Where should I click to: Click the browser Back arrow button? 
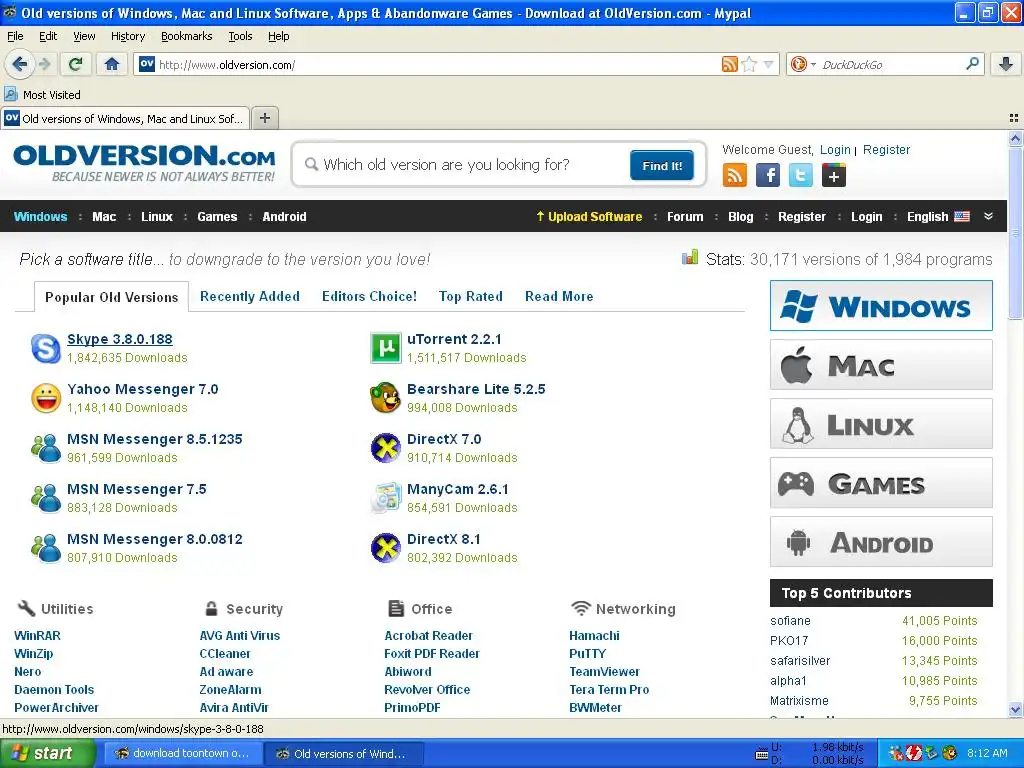(19, 64)
